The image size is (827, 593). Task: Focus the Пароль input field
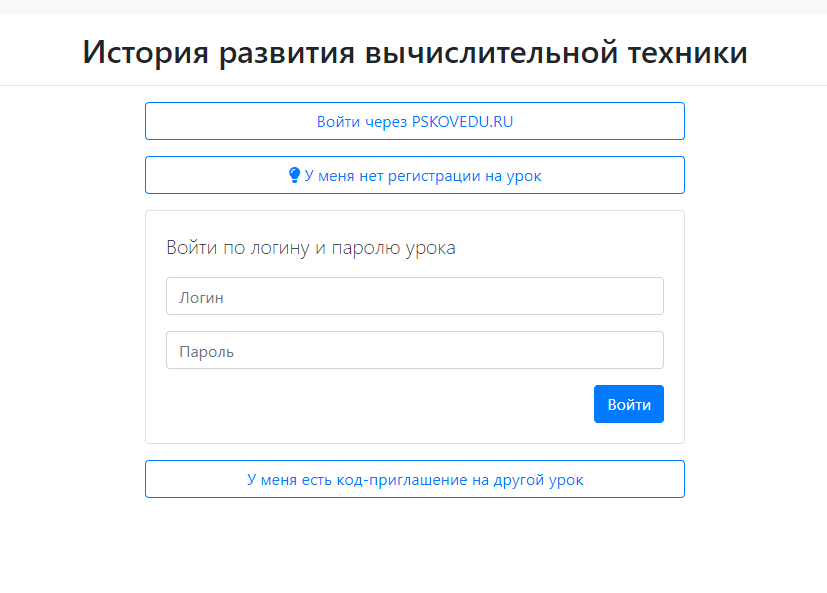point(415,350)
